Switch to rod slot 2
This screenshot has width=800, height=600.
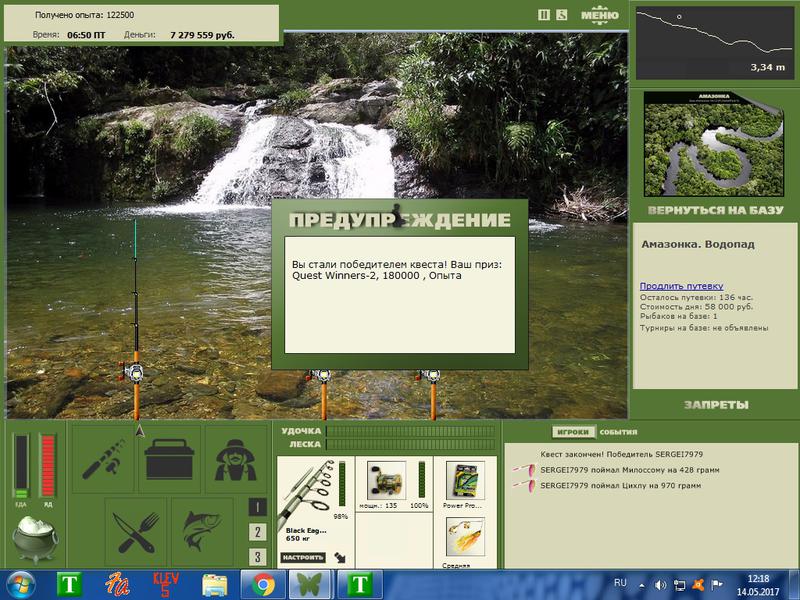tap(258, 532)
